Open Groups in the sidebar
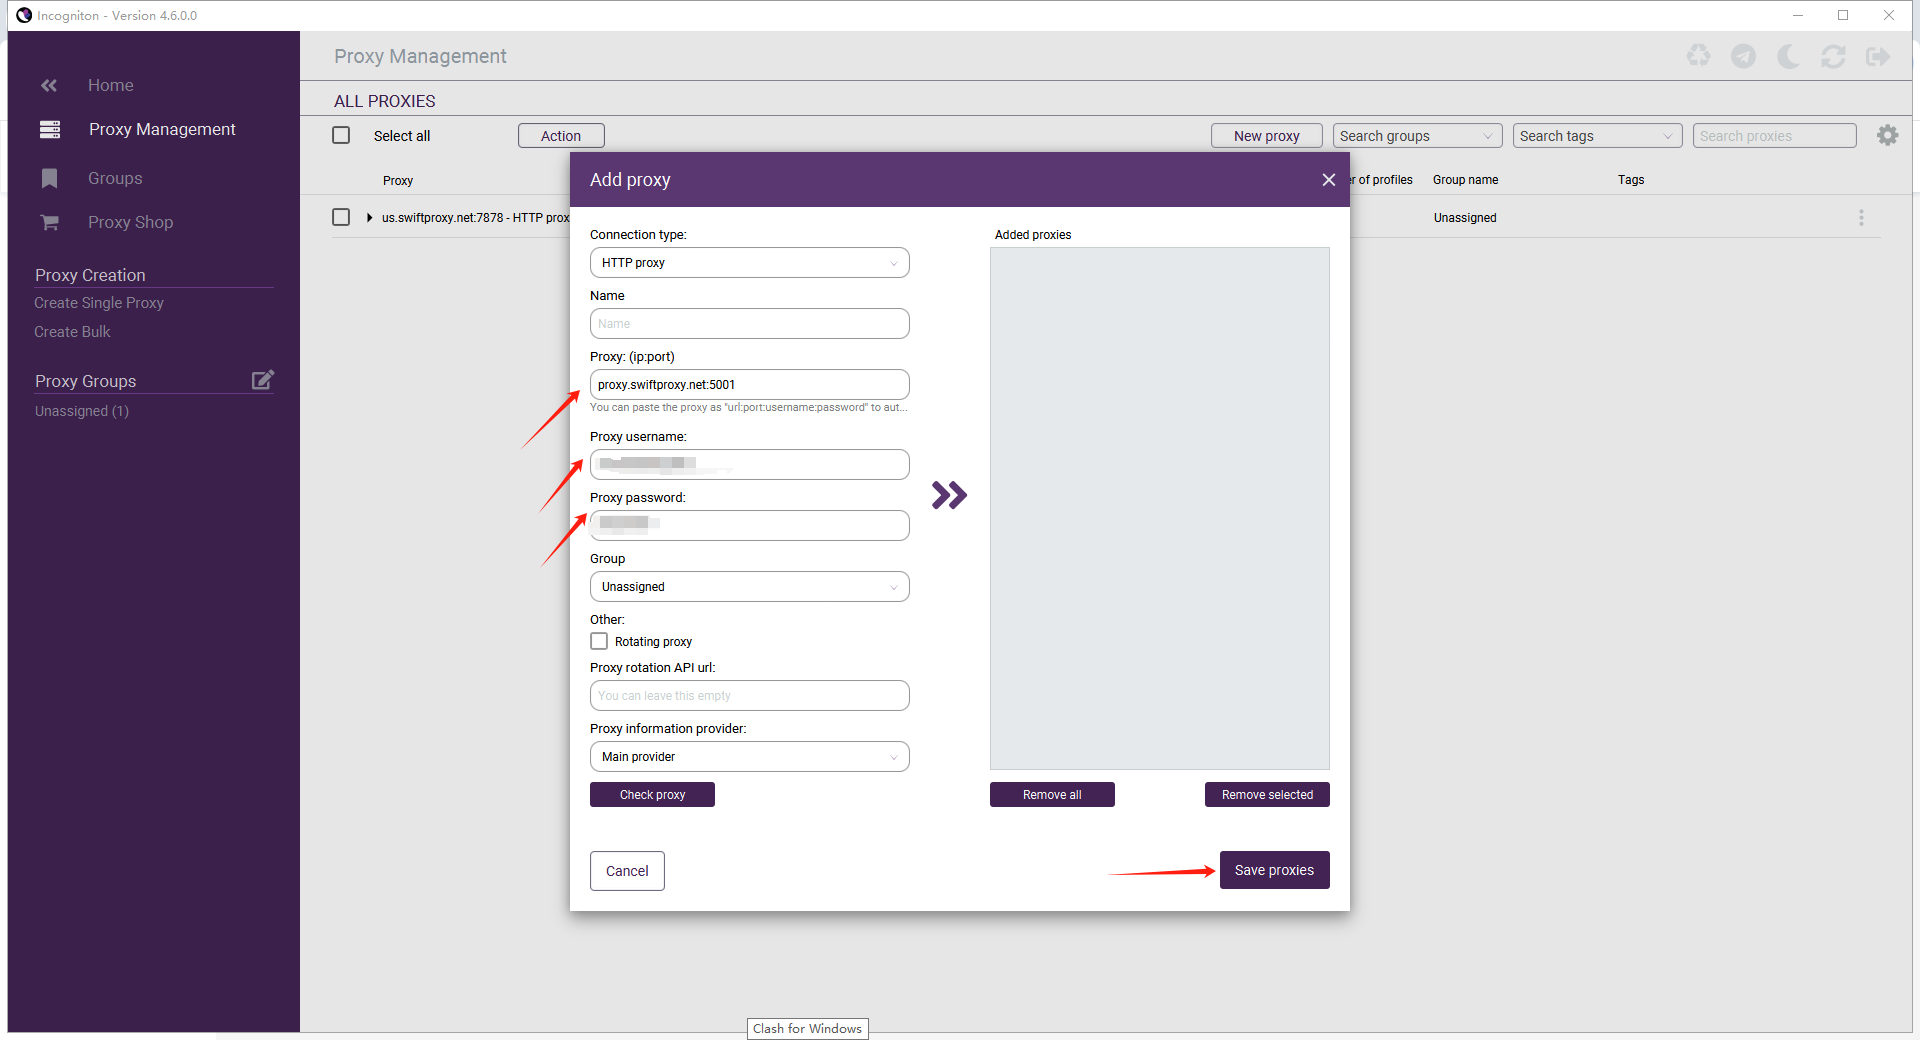 coord(115,178)
